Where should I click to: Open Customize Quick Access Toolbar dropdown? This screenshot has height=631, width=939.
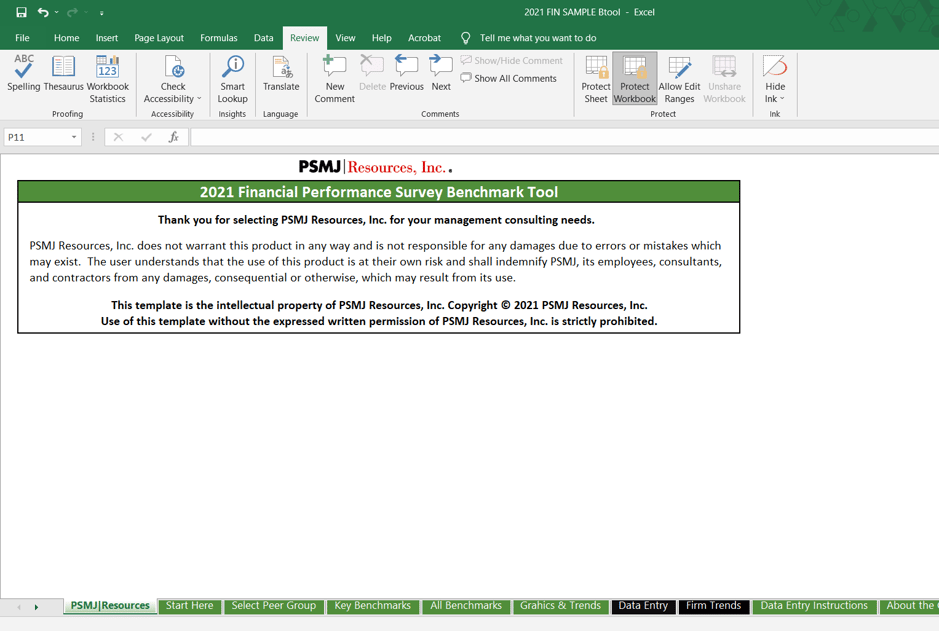pyautogui.click(x=101, y=13)
